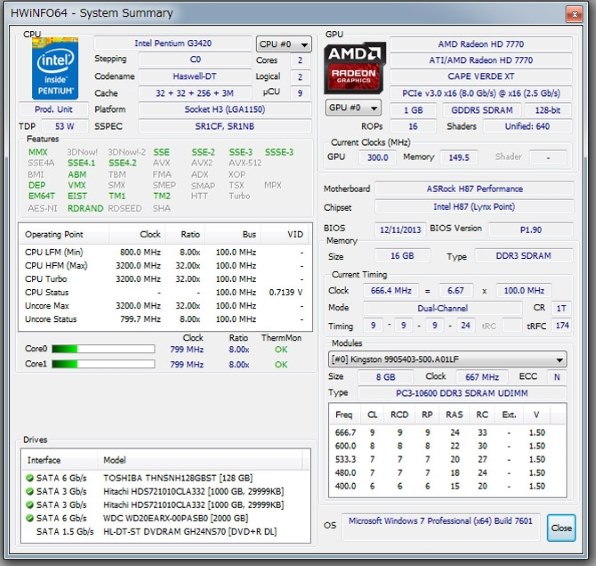This screenshot has height=566, width=596.
Task: Click the Freq column header in module timings
Action: 344,415
